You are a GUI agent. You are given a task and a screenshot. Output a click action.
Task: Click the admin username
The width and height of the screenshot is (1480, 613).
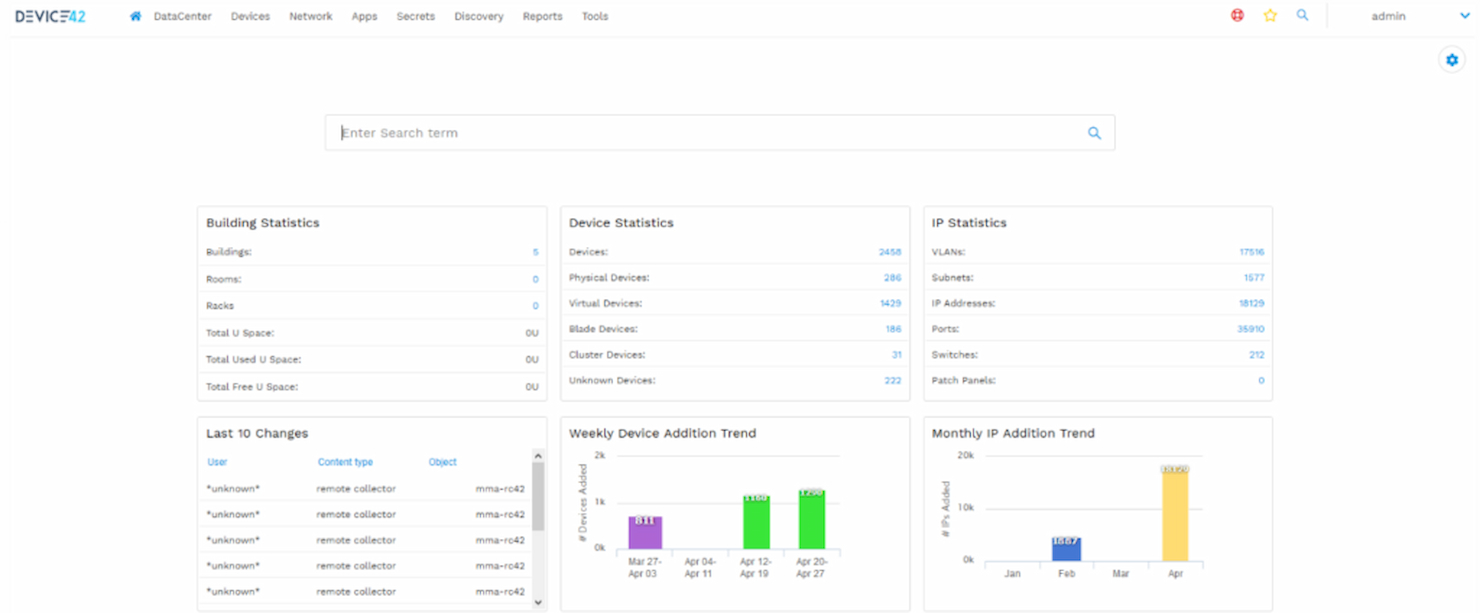click(x=1388, y=16)
